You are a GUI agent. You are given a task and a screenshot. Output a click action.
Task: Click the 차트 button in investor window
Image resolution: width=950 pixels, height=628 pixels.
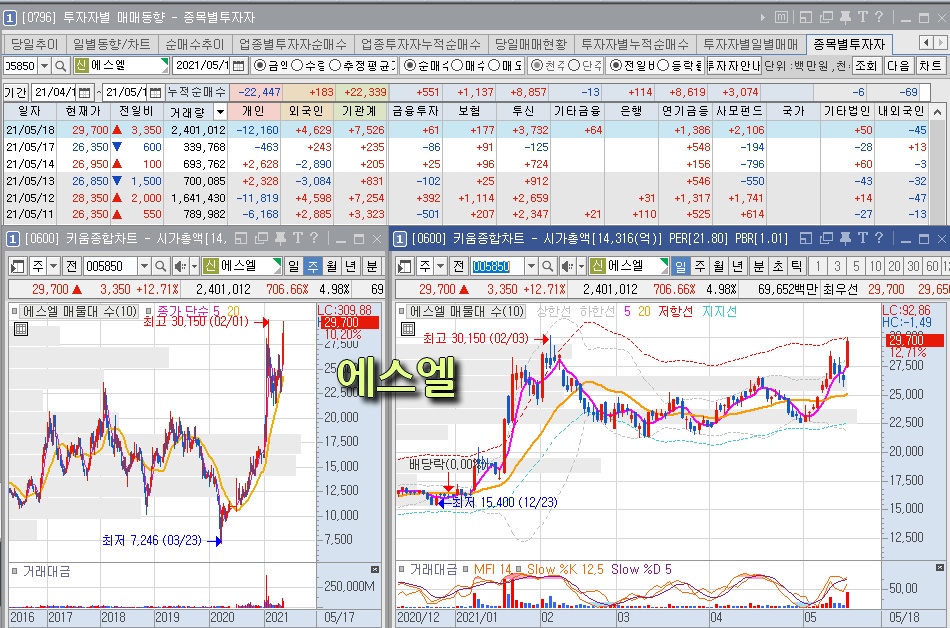(x=930, y=65)
